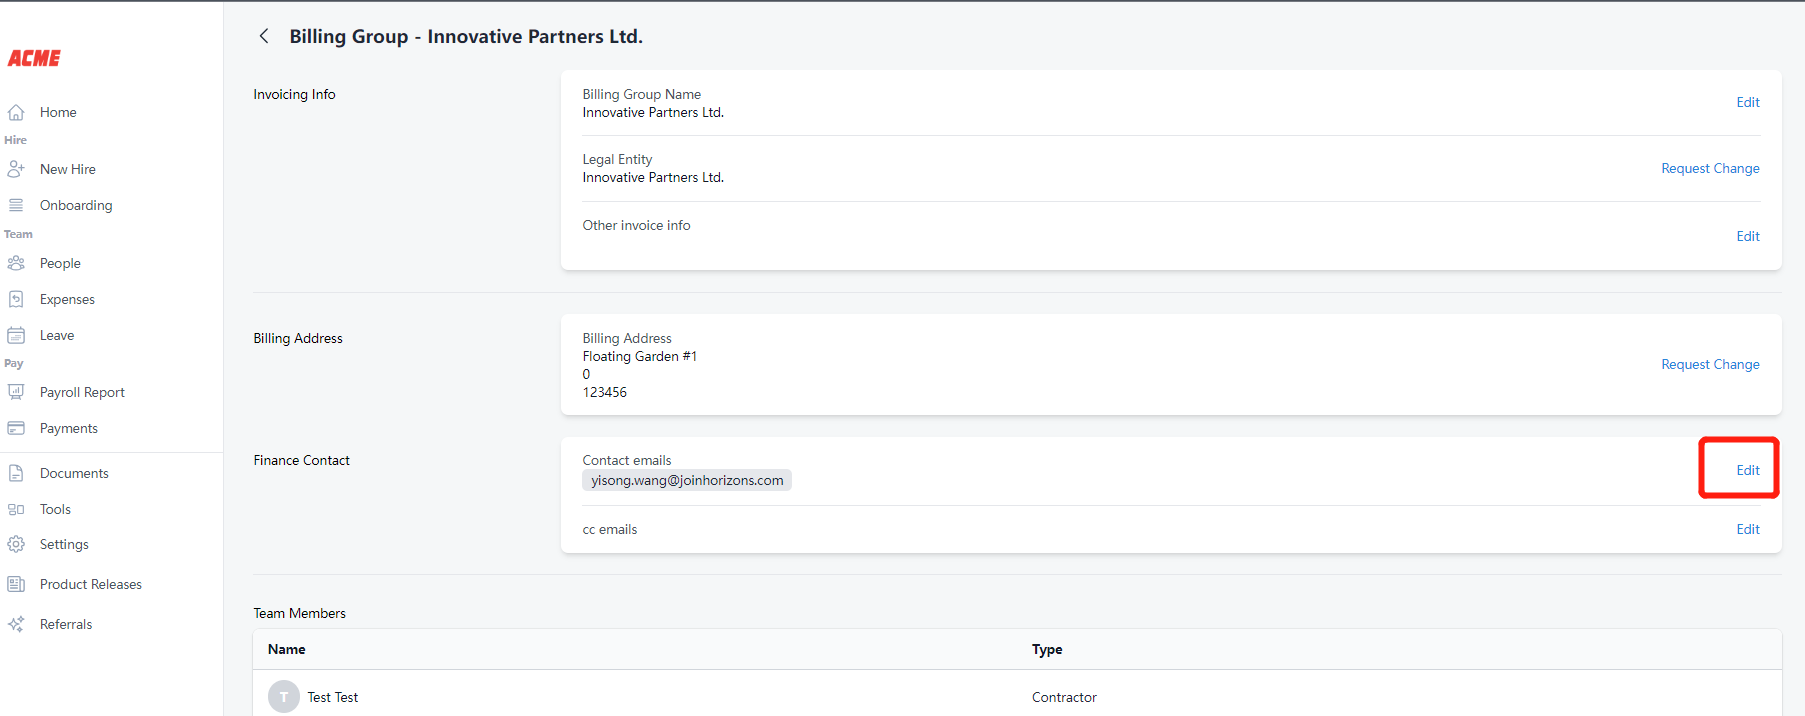Click the People group icon
Image resolution: width=1805 pixels, height=716 pixels.
point(16,263)
